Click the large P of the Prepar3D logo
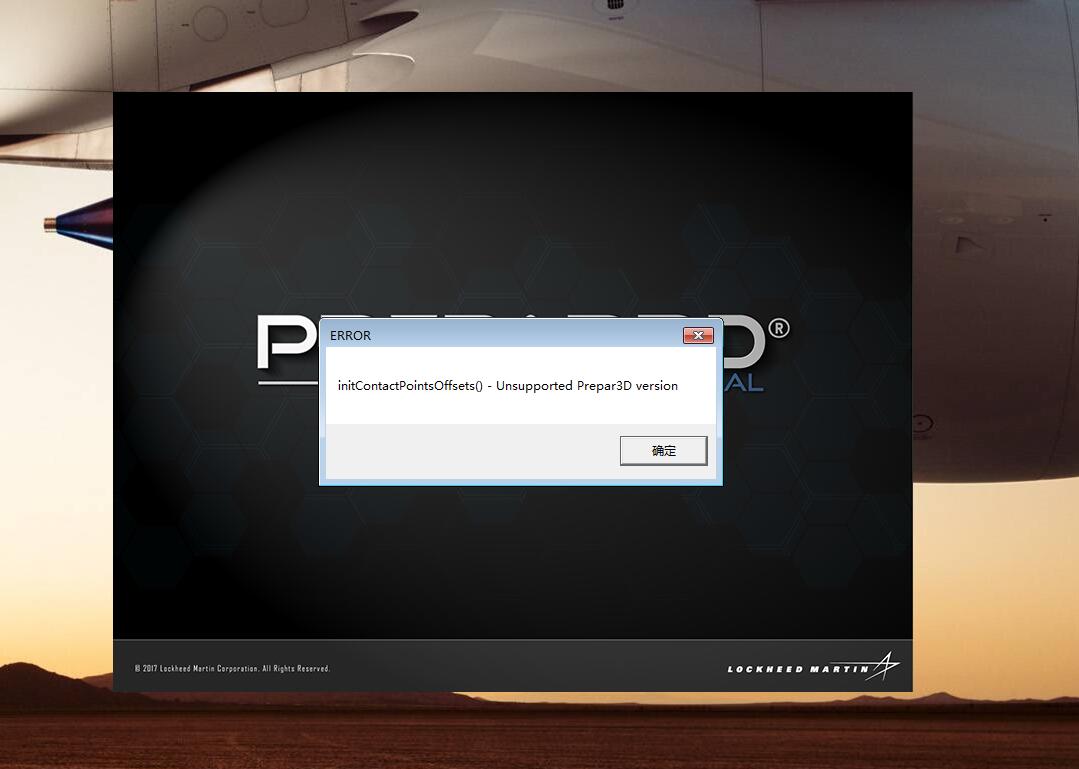1079x769 pixels. click(x=285, y=343)
